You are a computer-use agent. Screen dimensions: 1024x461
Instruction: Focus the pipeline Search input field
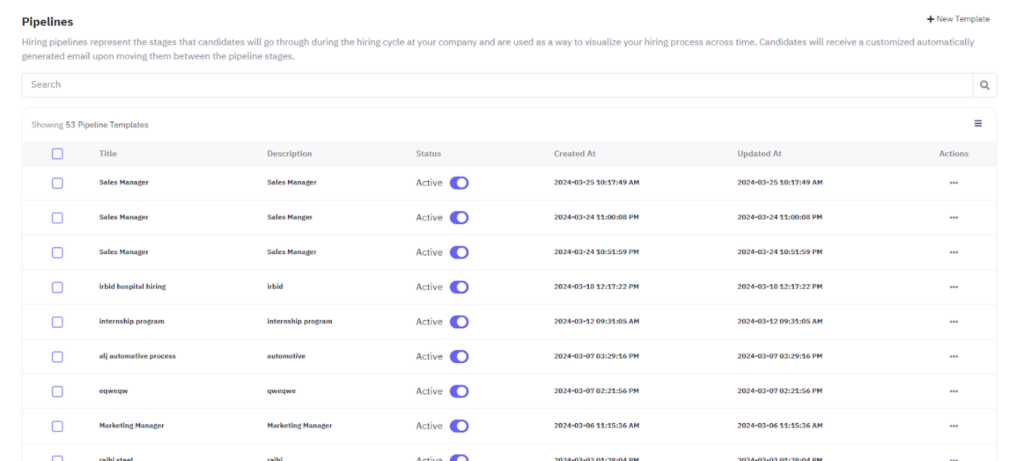coord(497,85)
